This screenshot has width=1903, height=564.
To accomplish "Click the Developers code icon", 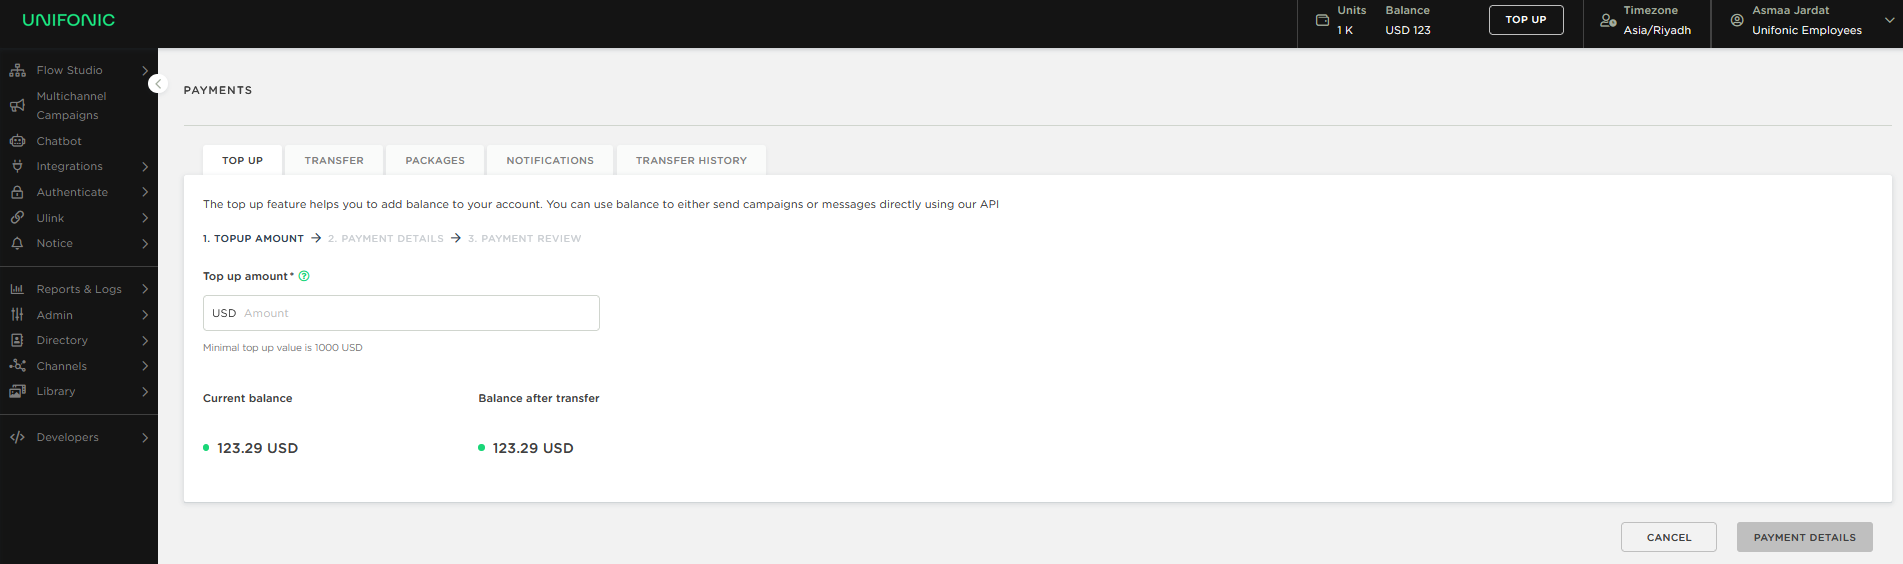I will tap(17, 437).
